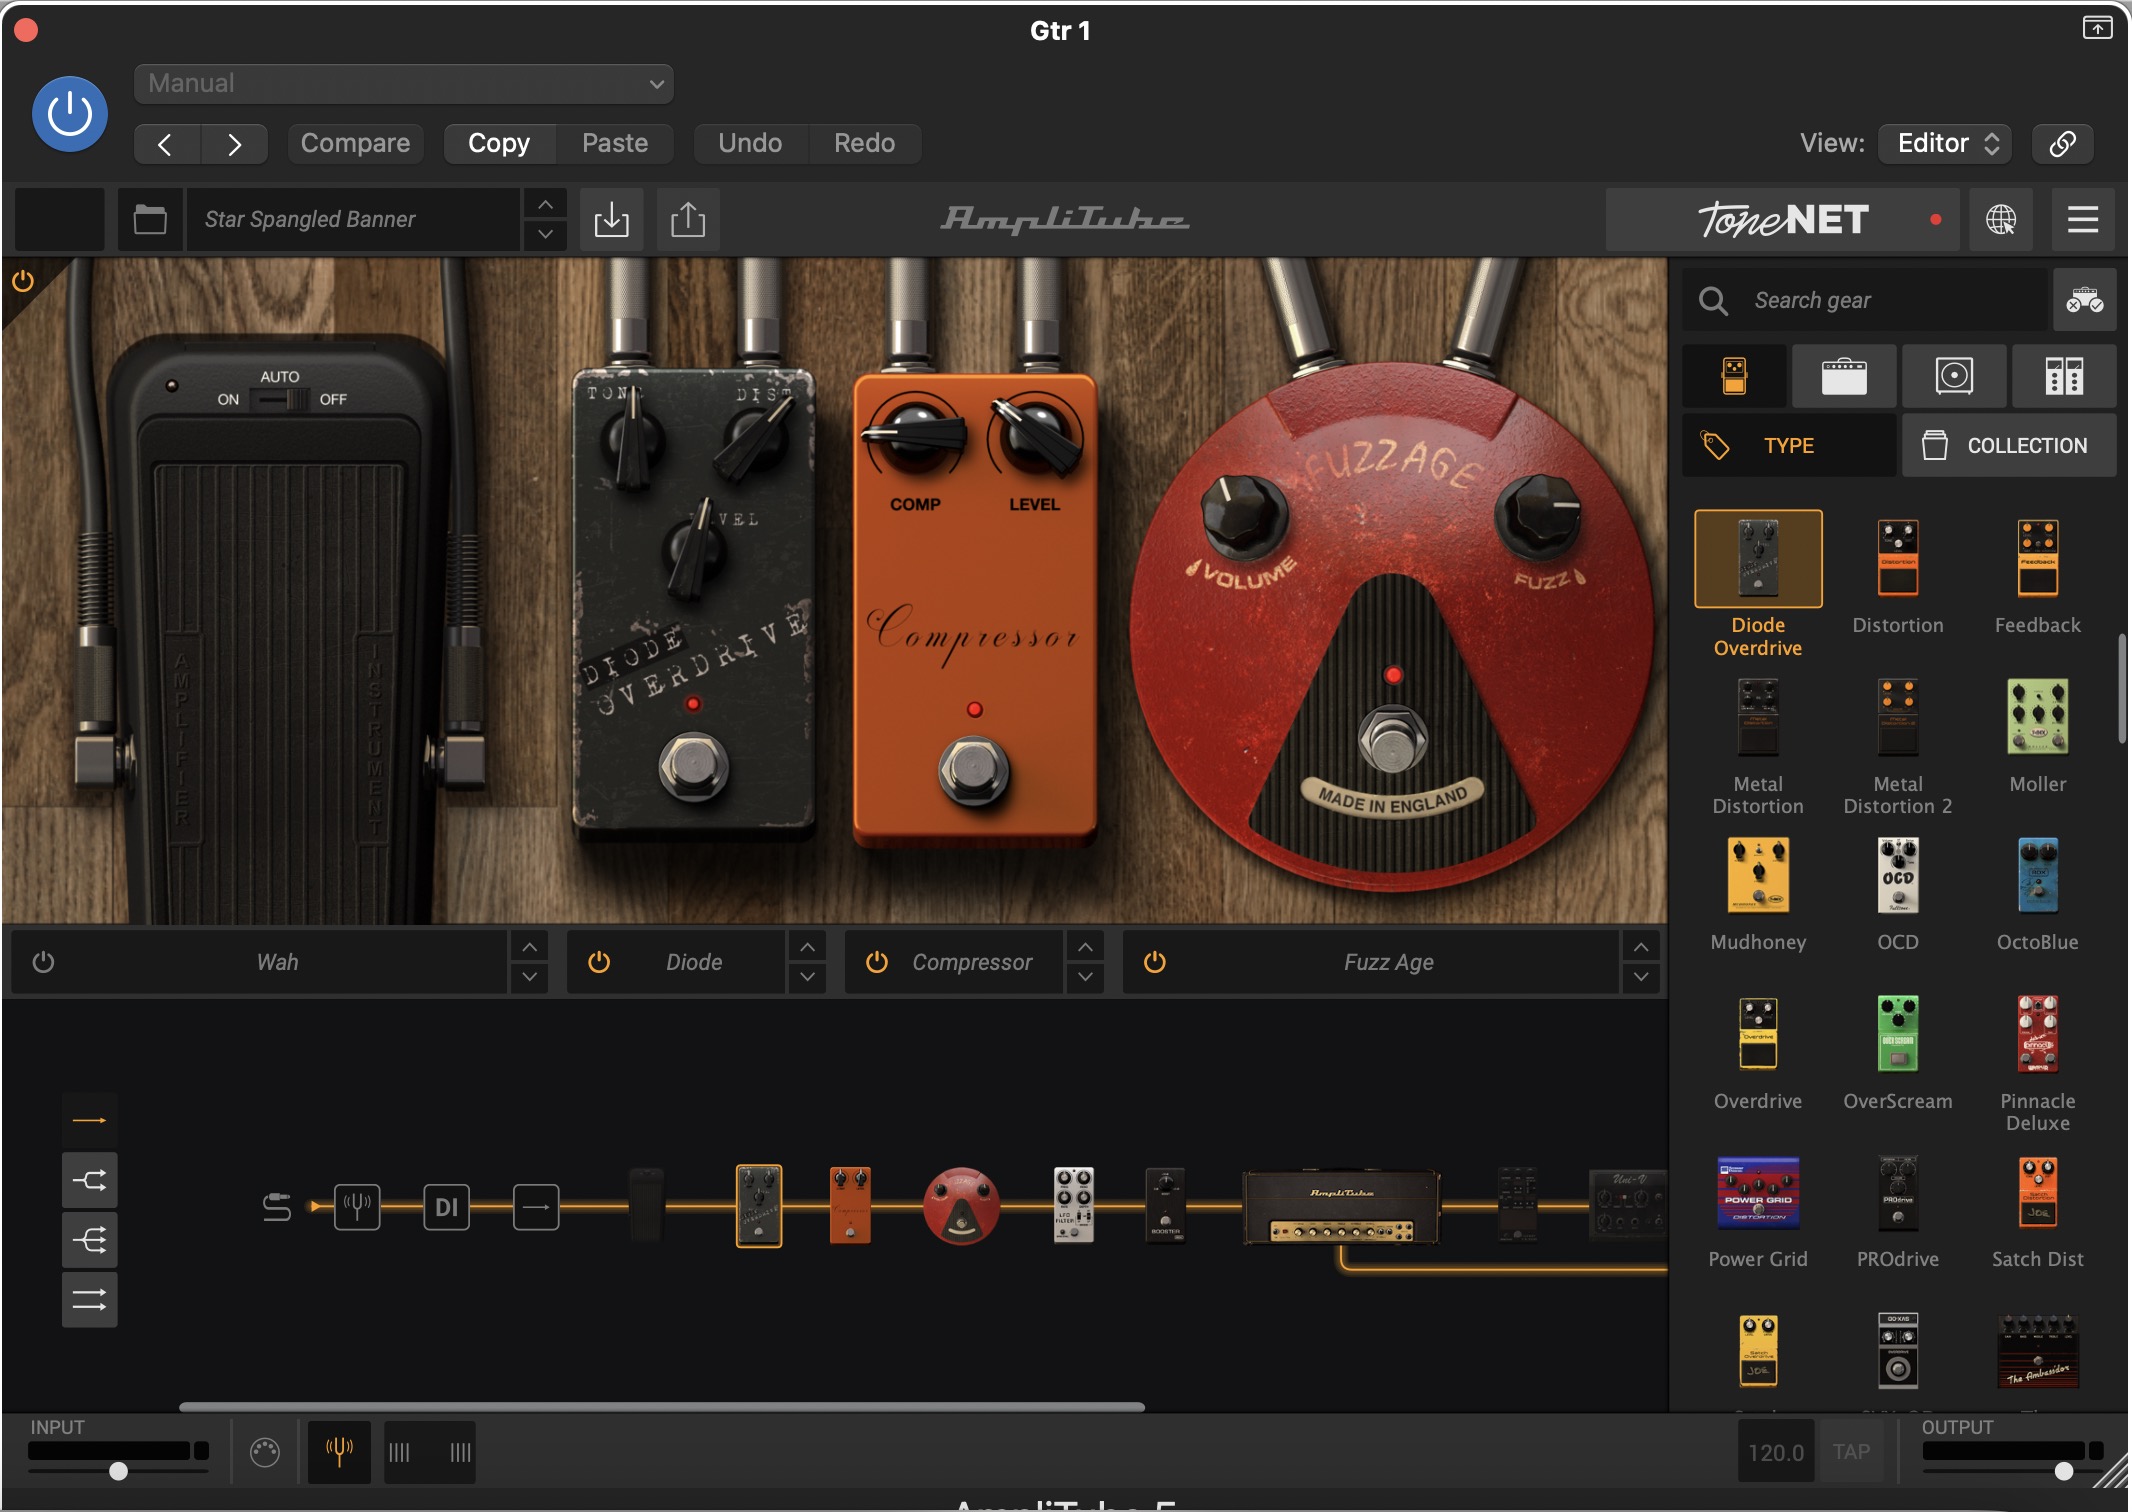Click the Redo button
The image size is (2132, 1512).
coord(864,143)
